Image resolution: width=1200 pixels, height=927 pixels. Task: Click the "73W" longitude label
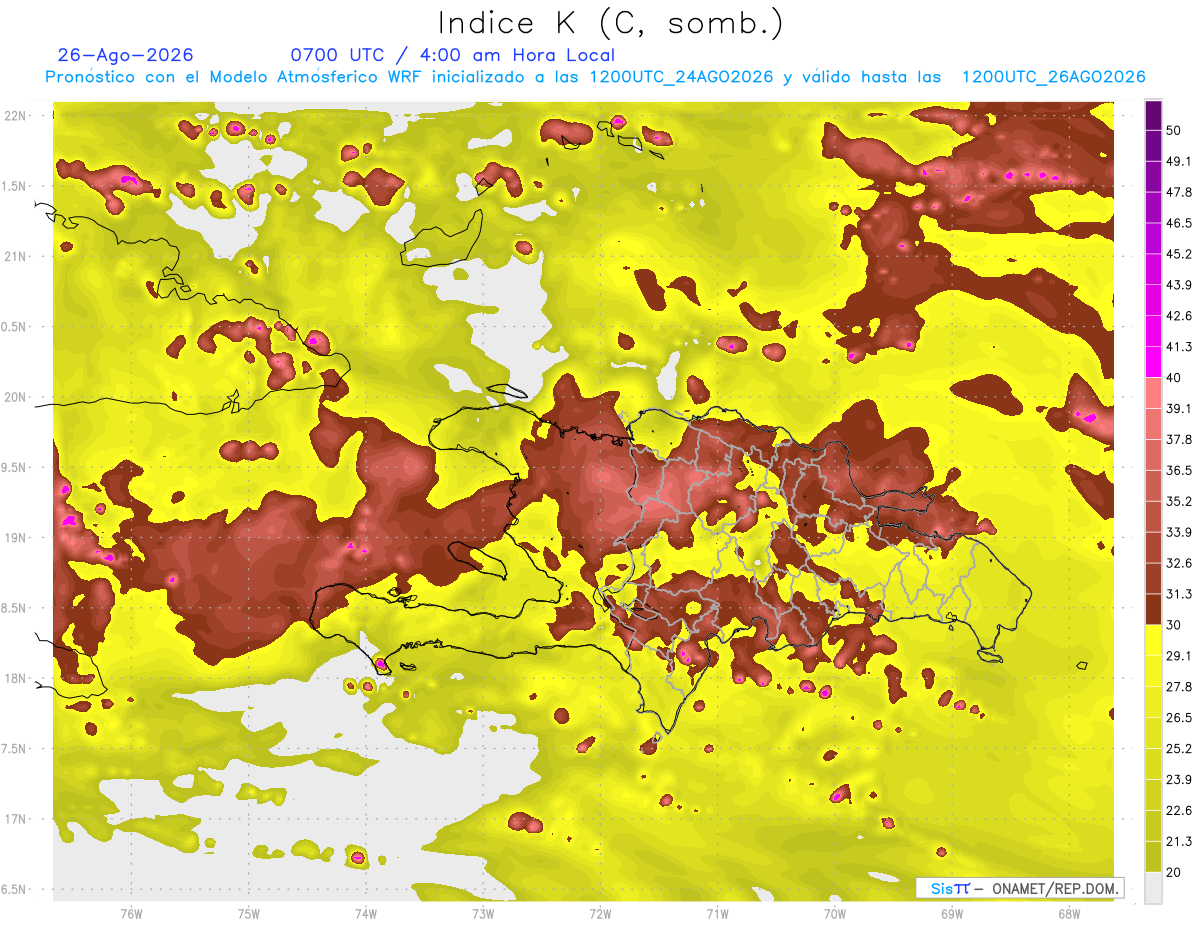483,913
